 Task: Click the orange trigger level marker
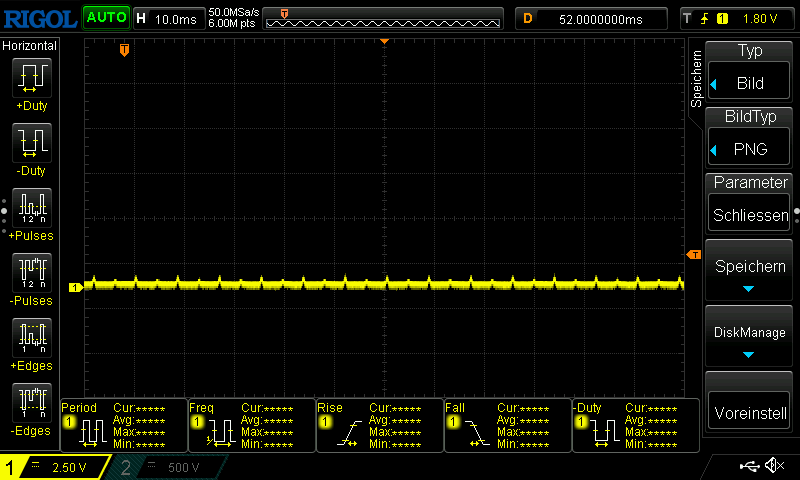(x=693, y=255)
